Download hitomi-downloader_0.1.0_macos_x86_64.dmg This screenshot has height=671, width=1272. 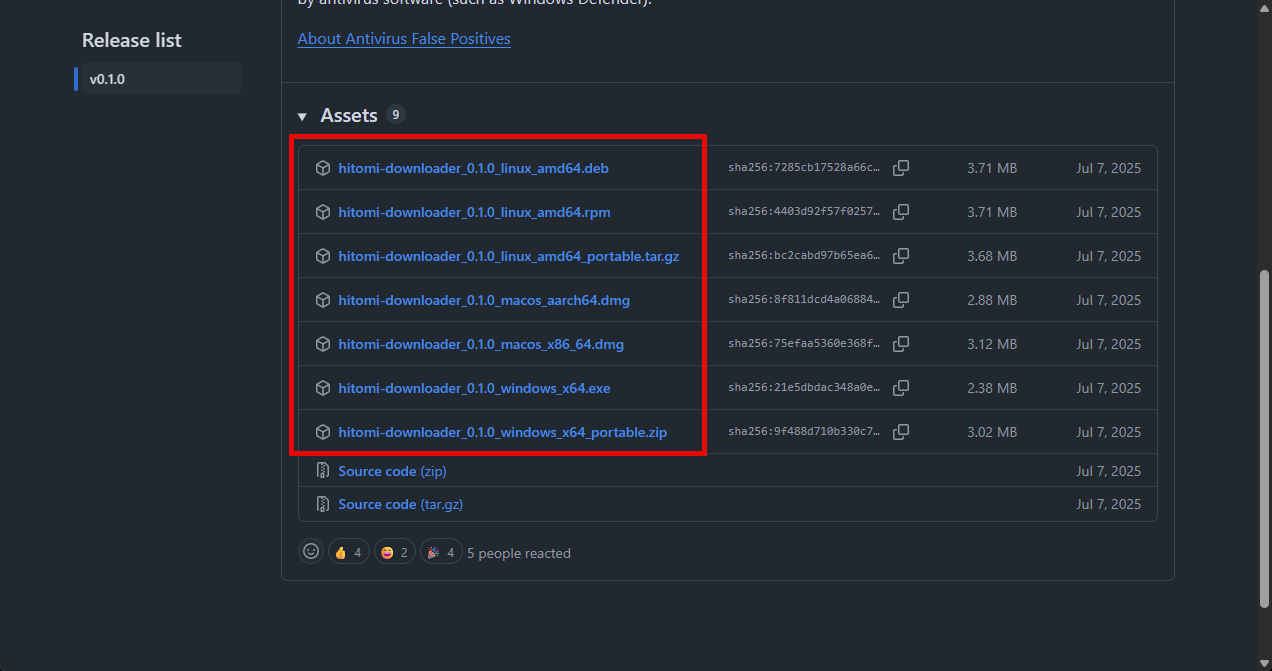[481, 344]
